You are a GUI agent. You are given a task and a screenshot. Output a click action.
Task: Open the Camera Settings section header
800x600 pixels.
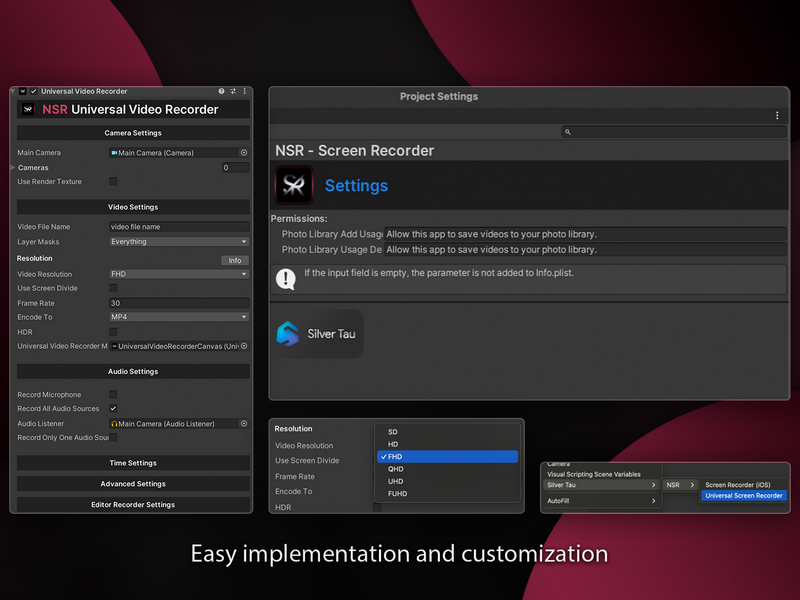[133, 133]
